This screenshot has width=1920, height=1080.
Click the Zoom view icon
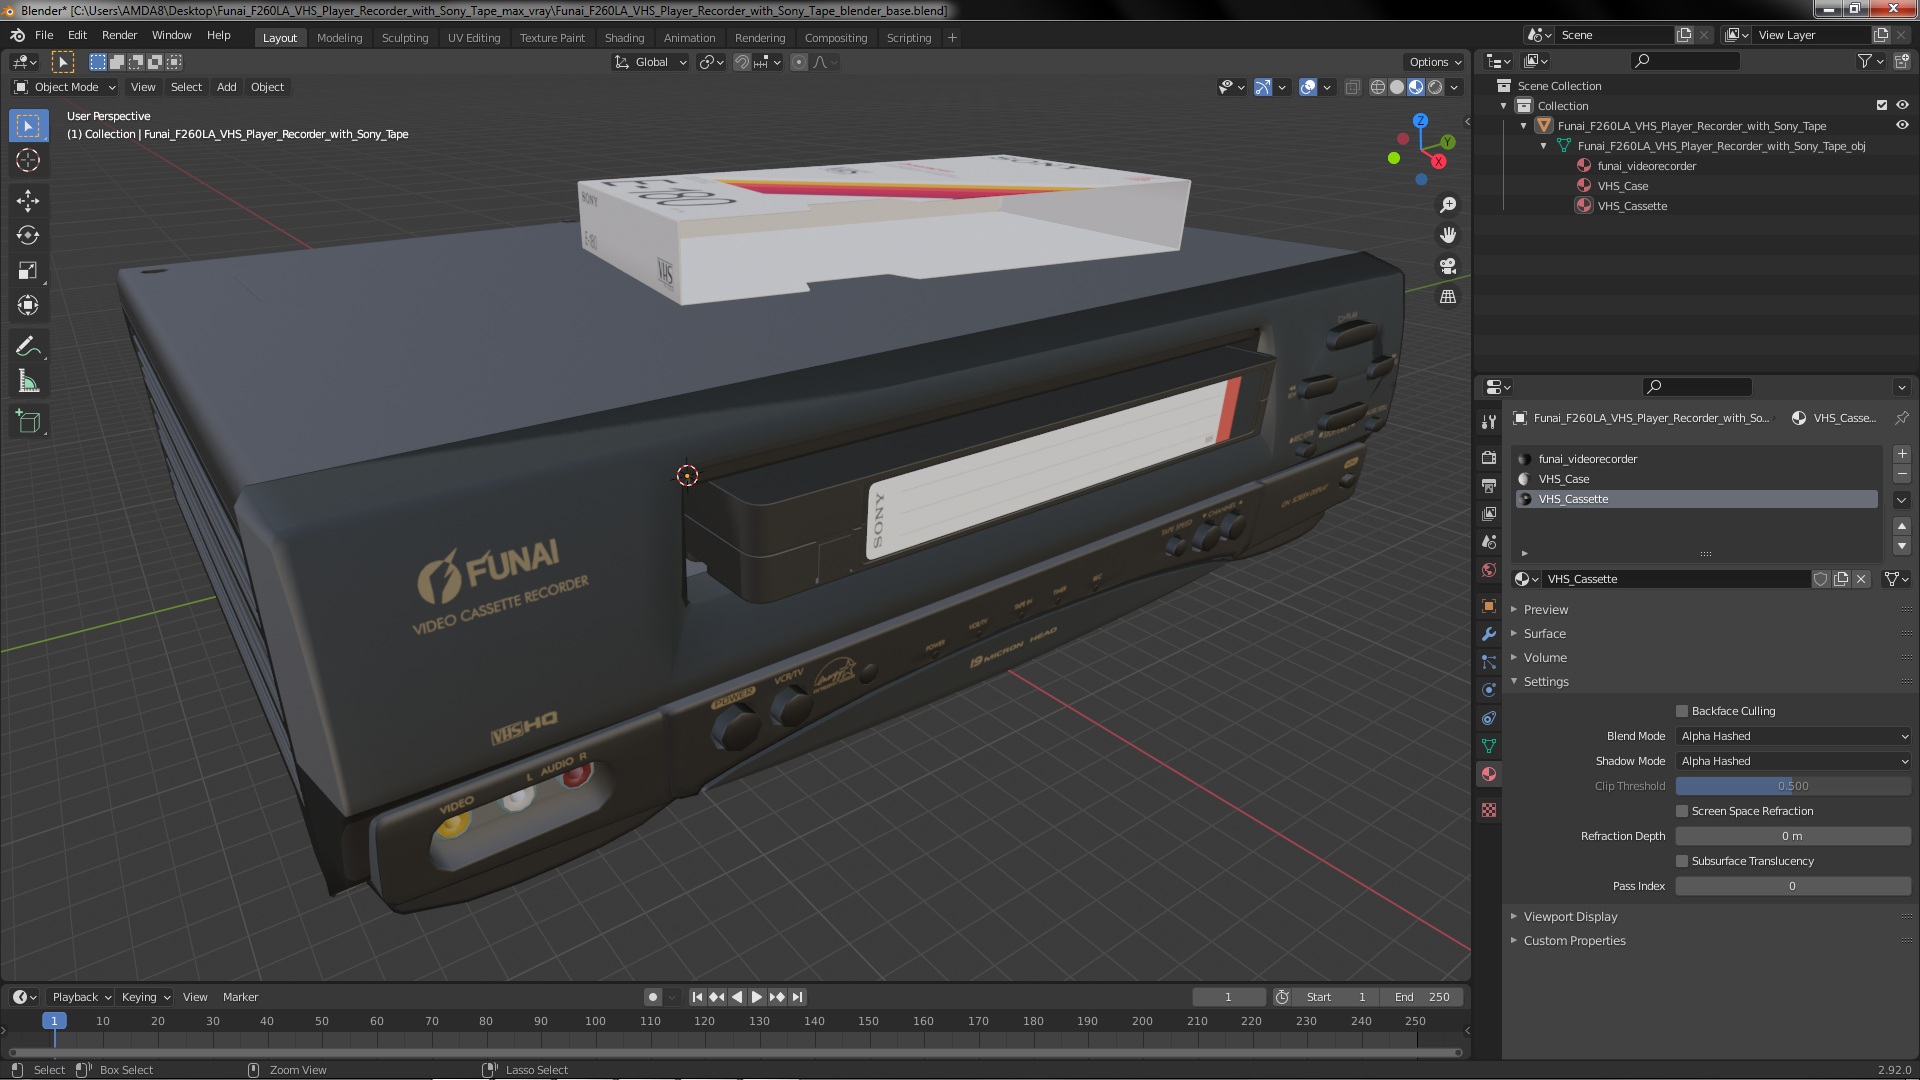1448,205
